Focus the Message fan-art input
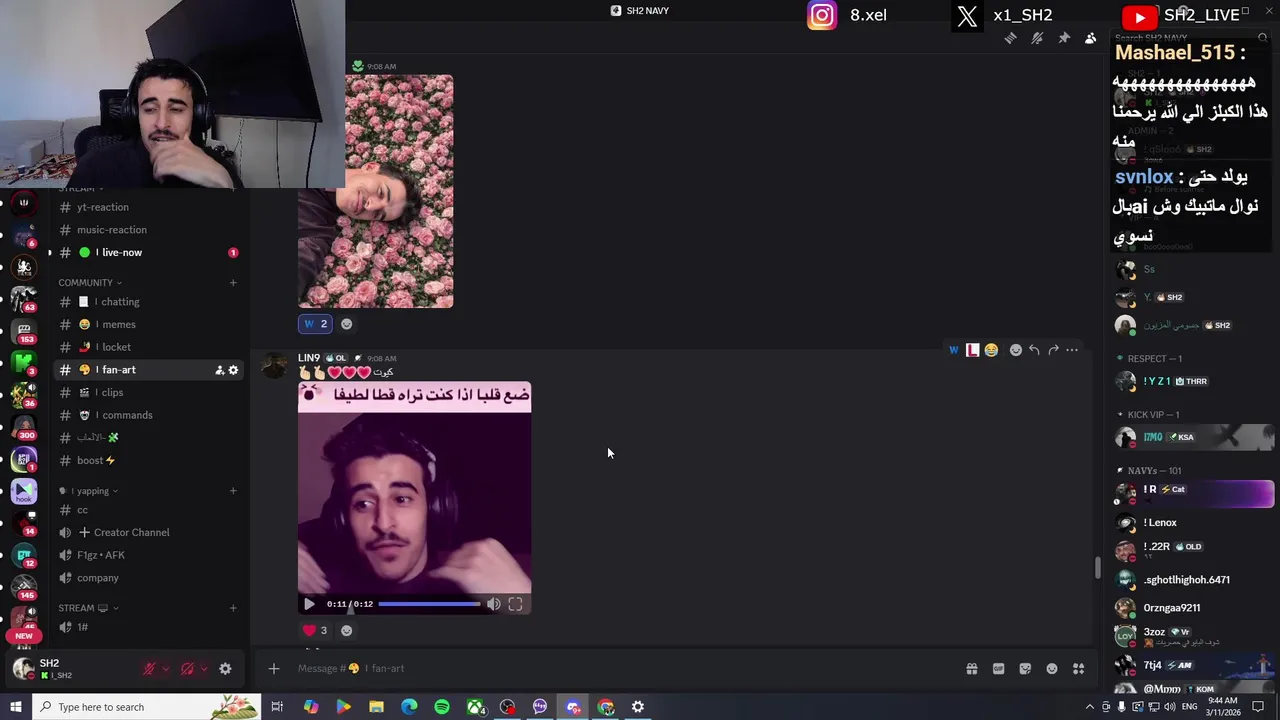 [620, 669]
